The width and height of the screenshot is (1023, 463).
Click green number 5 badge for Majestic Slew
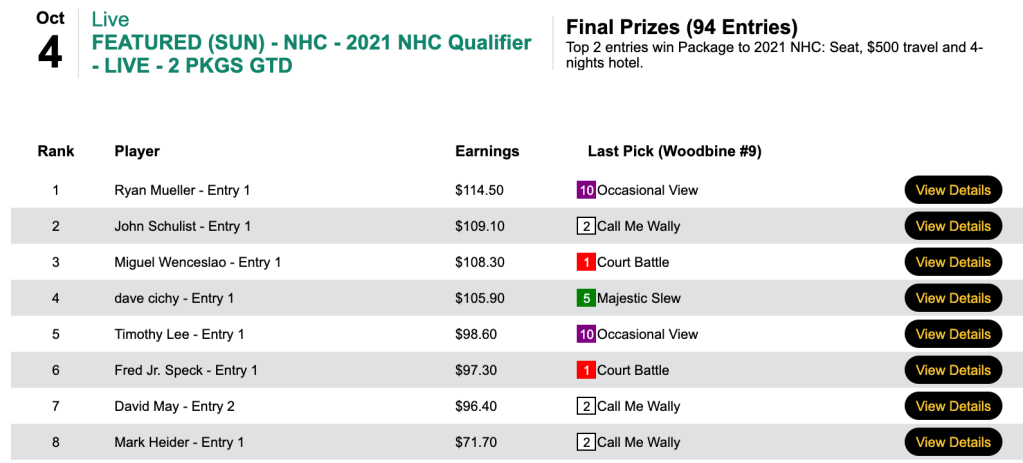tap(586, 298)
